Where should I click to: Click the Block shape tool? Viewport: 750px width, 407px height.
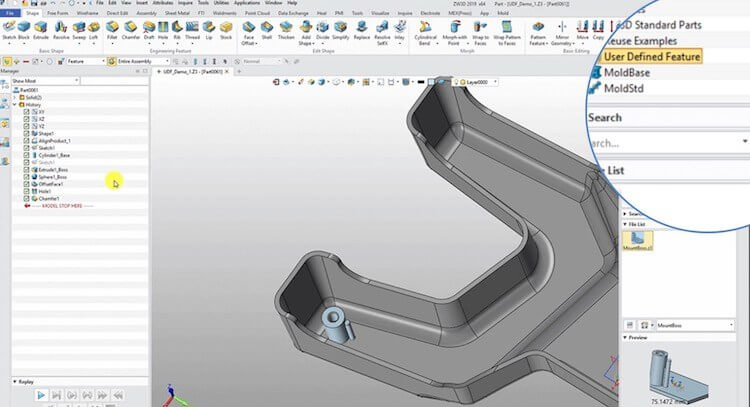(x=24, y=31)
